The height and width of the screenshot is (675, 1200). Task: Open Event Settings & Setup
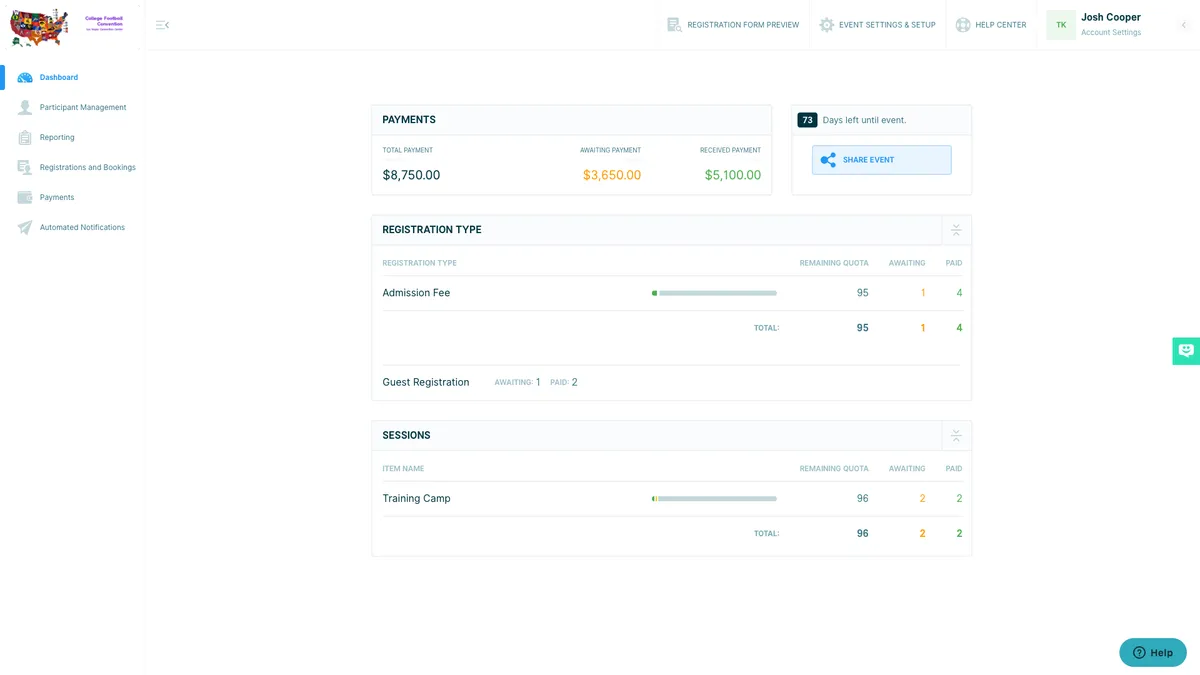pyautogui.click(x=877, y=25)
